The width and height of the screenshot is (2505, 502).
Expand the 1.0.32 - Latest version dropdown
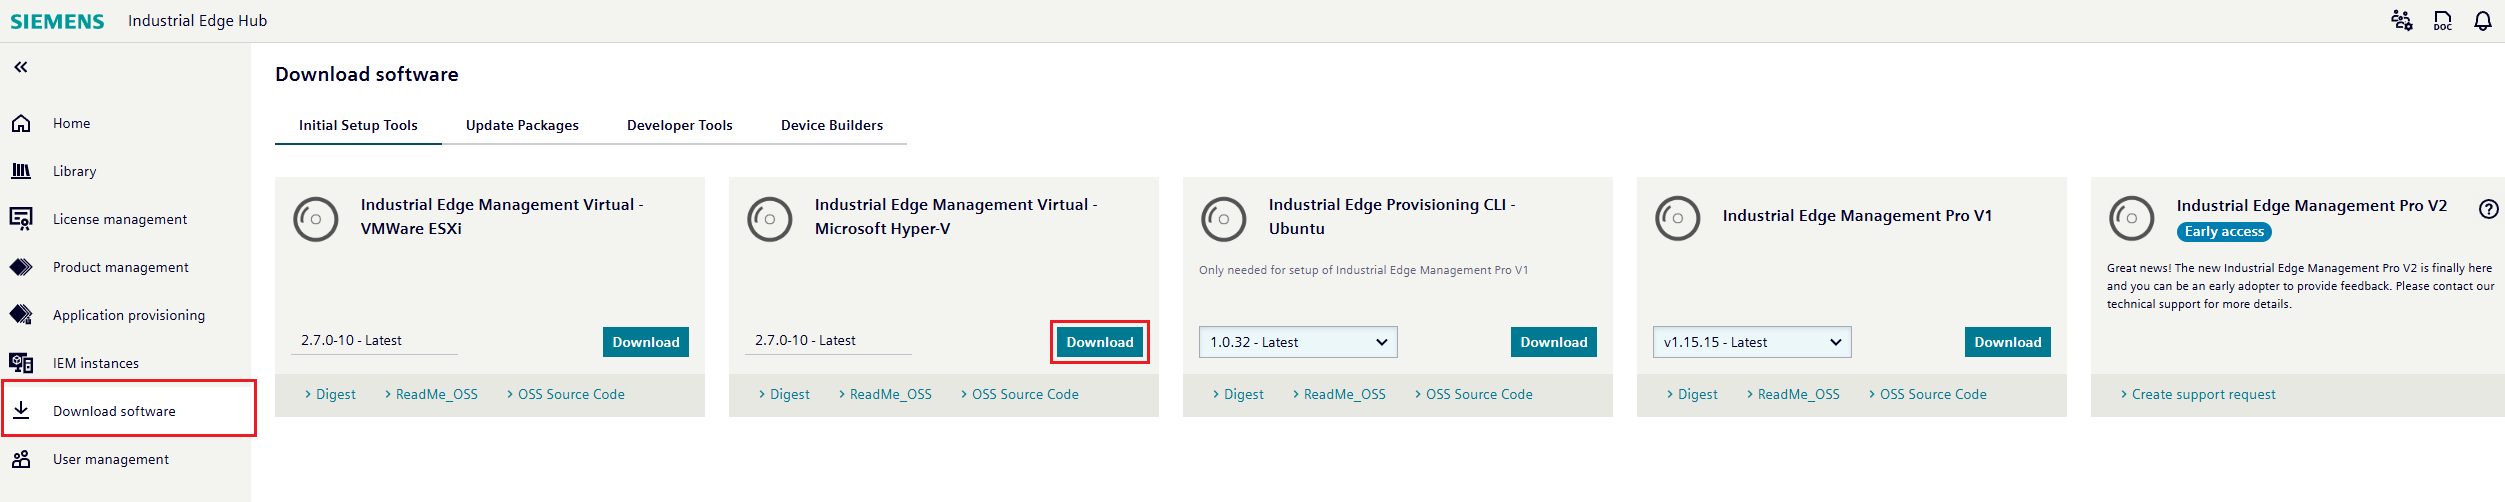coord(1297,342)
